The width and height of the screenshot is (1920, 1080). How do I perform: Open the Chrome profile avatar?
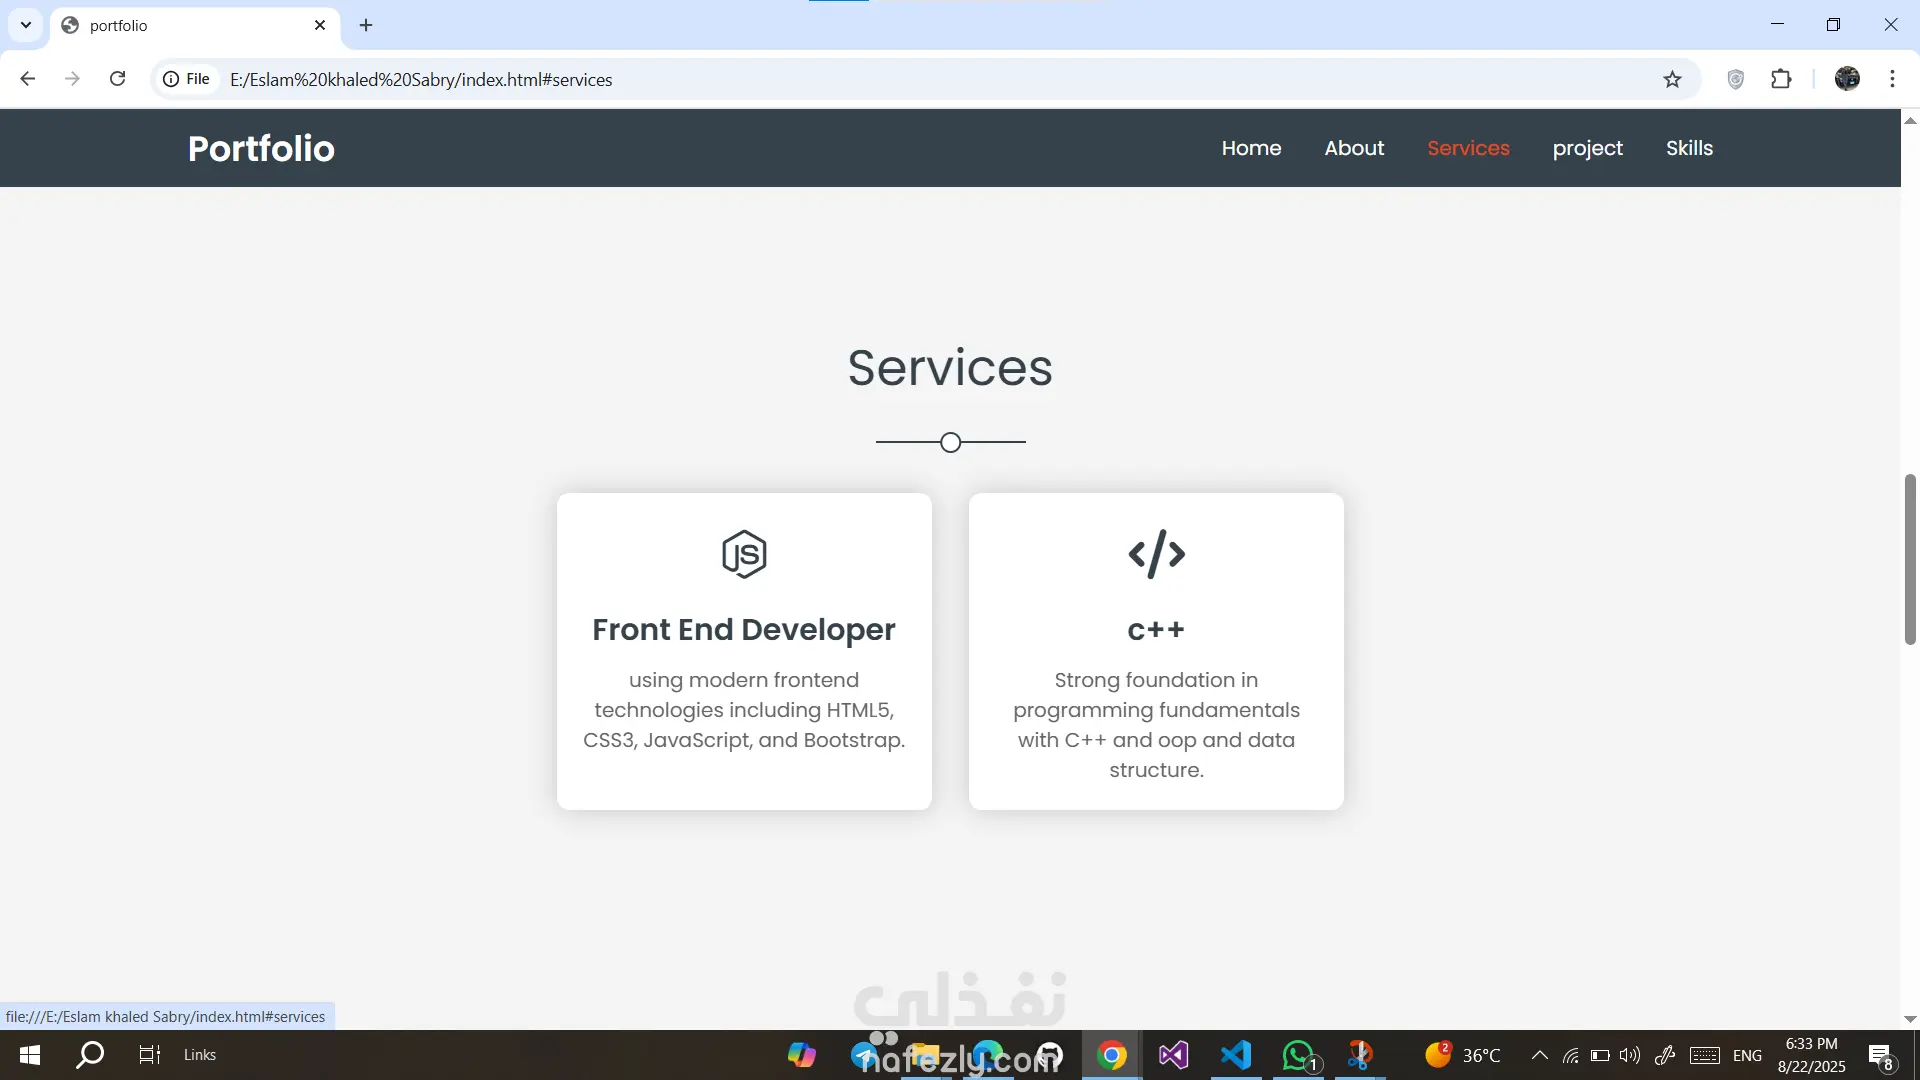[1847, 79]
